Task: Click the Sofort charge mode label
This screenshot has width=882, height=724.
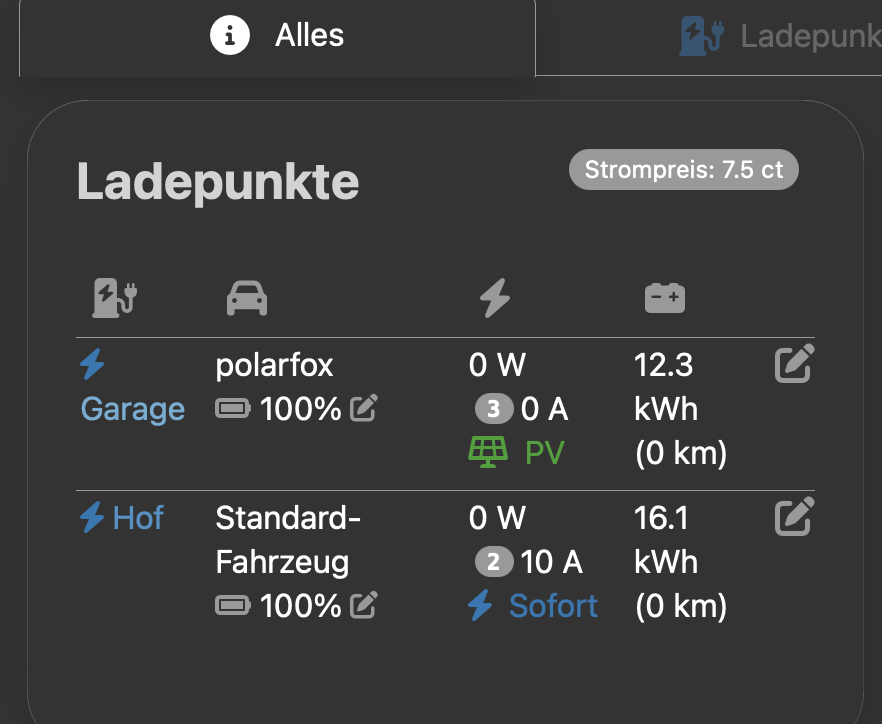Action: (x=553, y=605)
